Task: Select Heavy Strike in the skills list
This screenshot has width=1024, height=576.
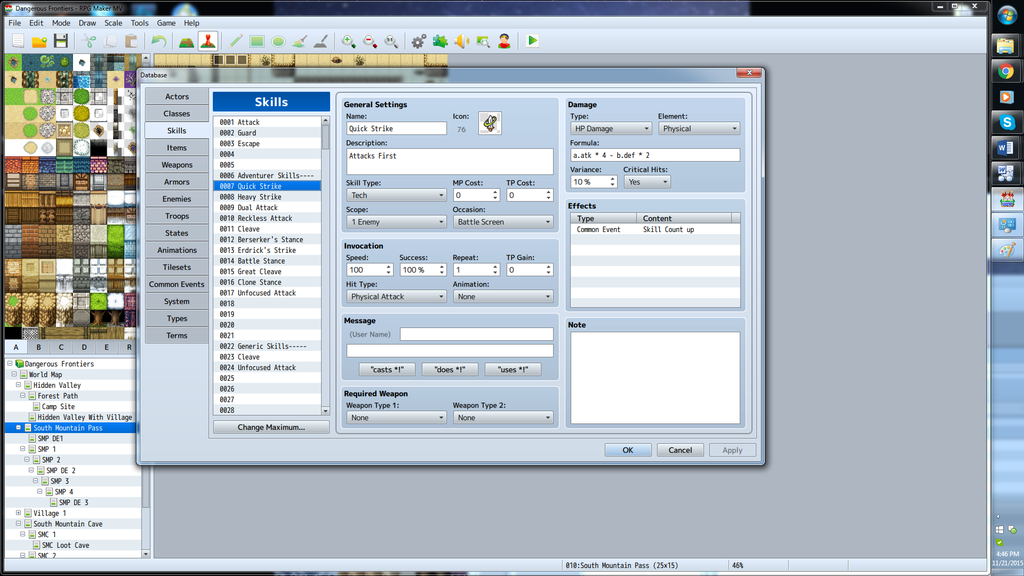Action: pos(259,197)
